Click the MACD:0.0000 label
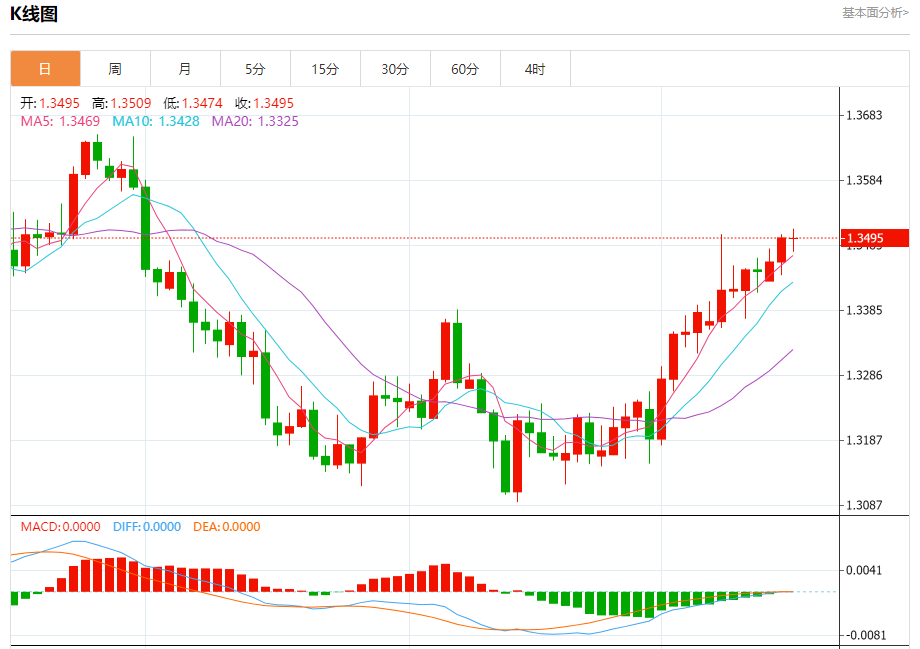Screen dimensions: 920x649 tap(60, 527)
